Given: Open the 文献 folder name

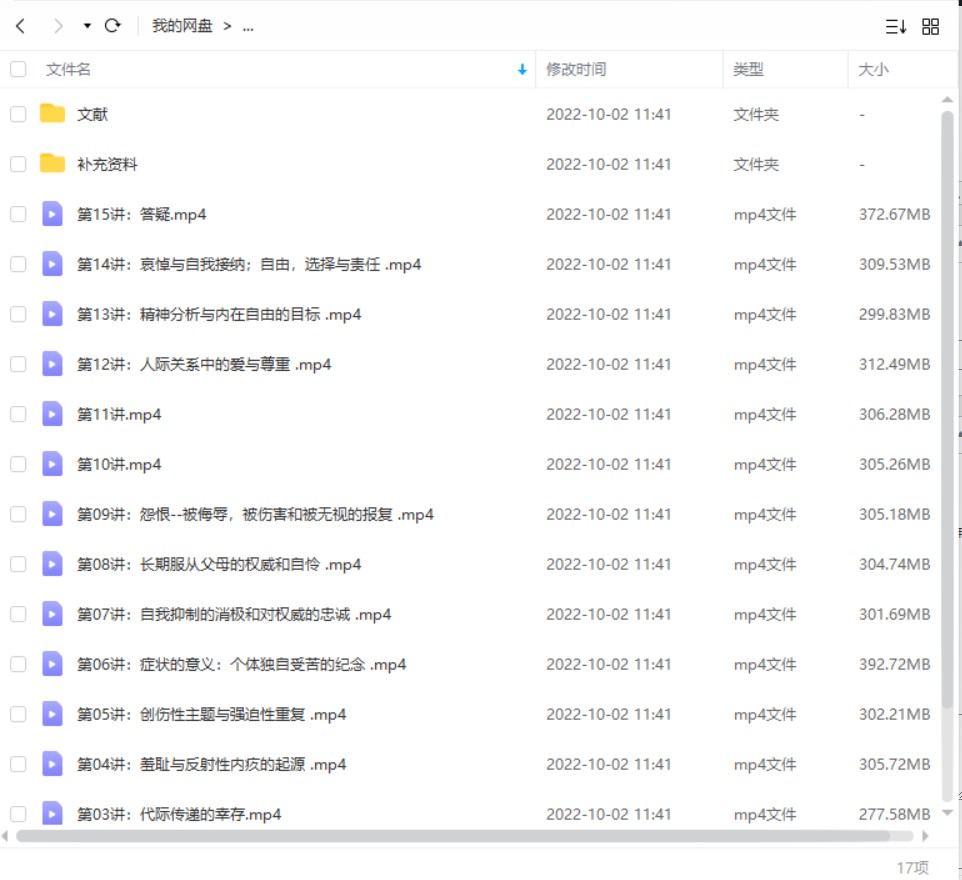Looking at the screenshot, I should click(92, 114).
